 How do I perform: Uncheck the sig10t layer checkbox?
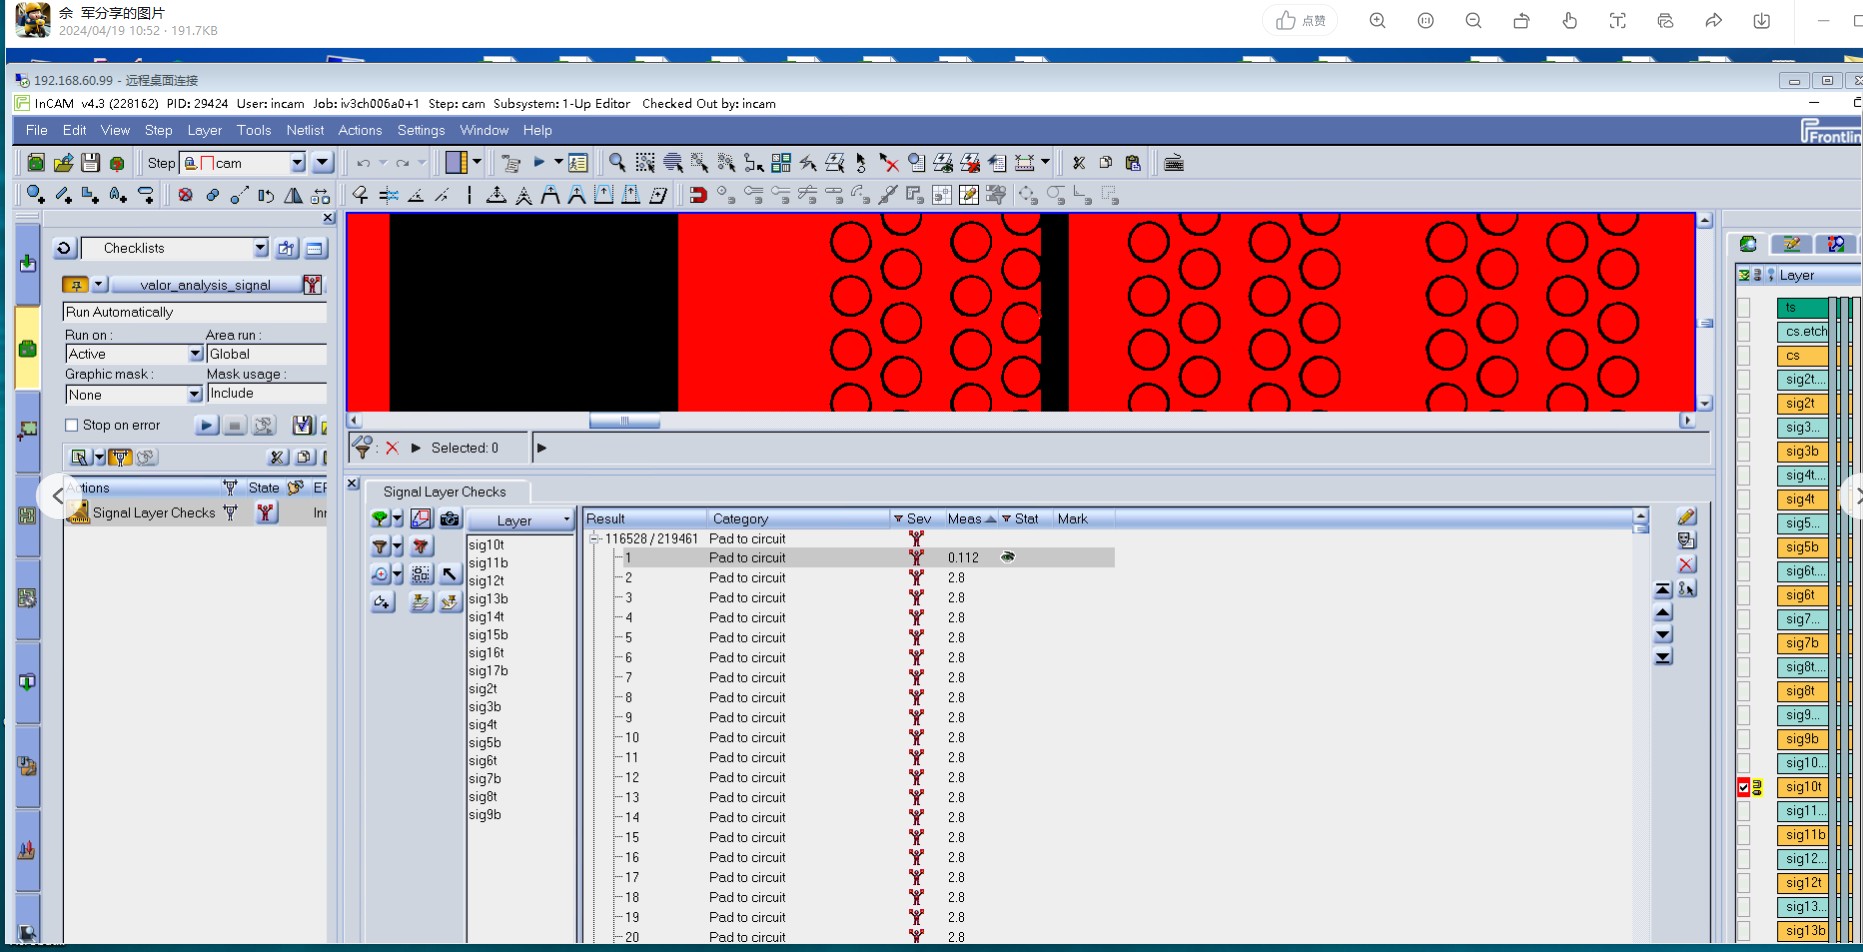tap(1744, 787)
